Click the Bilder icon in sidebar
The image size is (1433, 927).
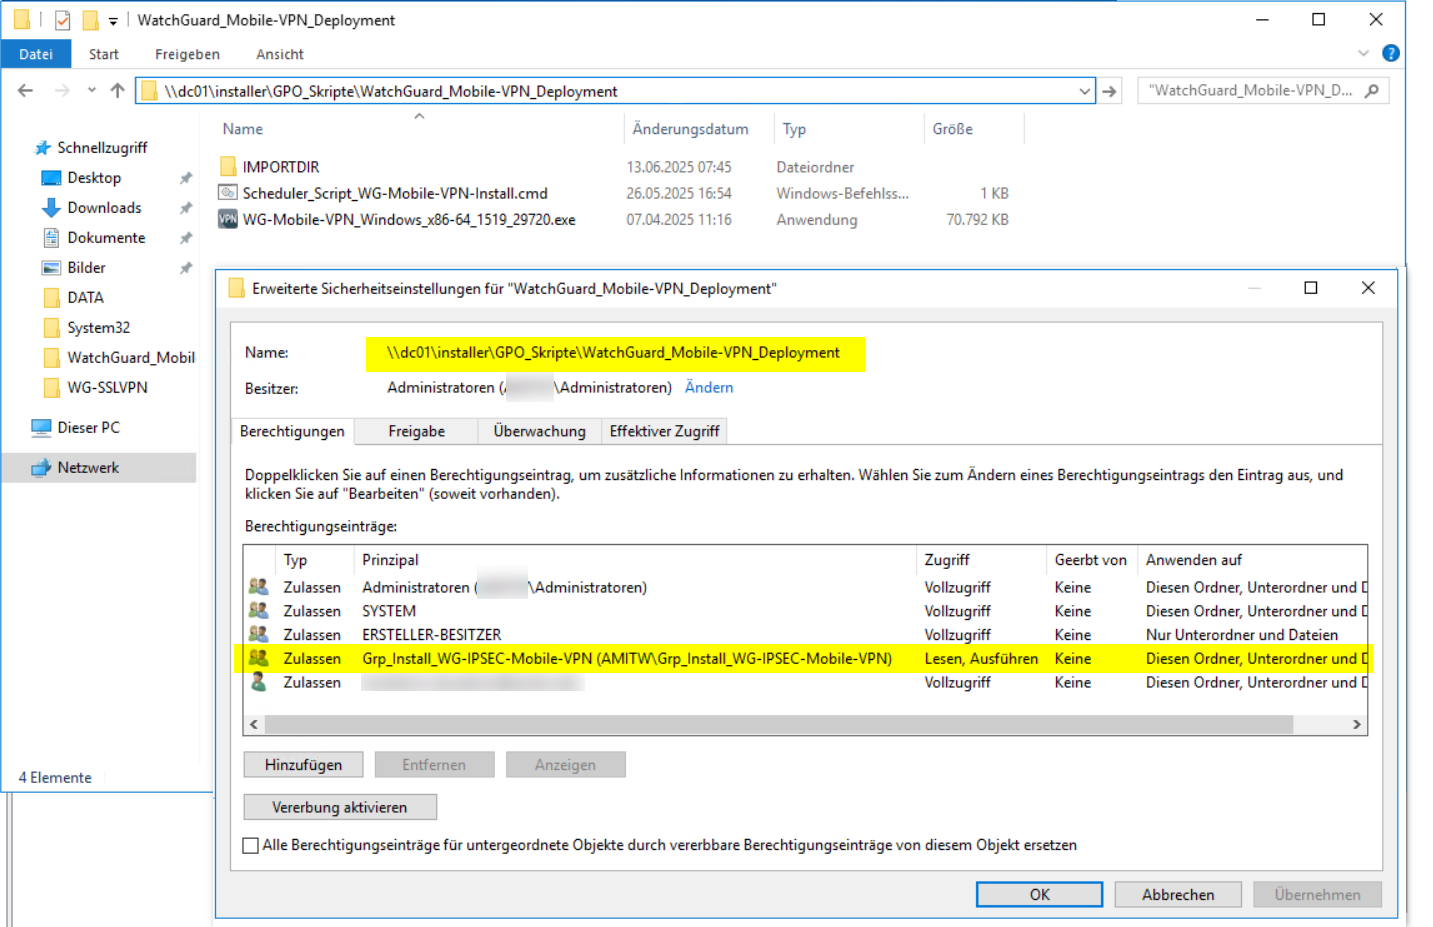click(51, 268)
